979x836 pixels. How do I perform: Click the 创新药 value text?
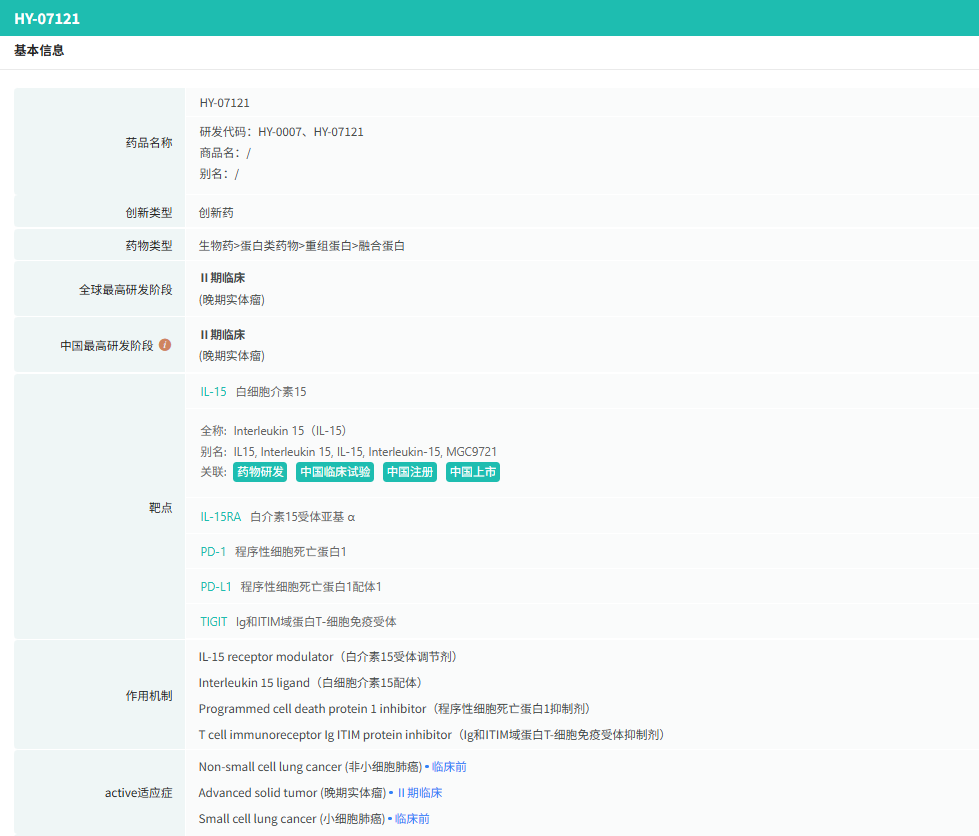216,213
